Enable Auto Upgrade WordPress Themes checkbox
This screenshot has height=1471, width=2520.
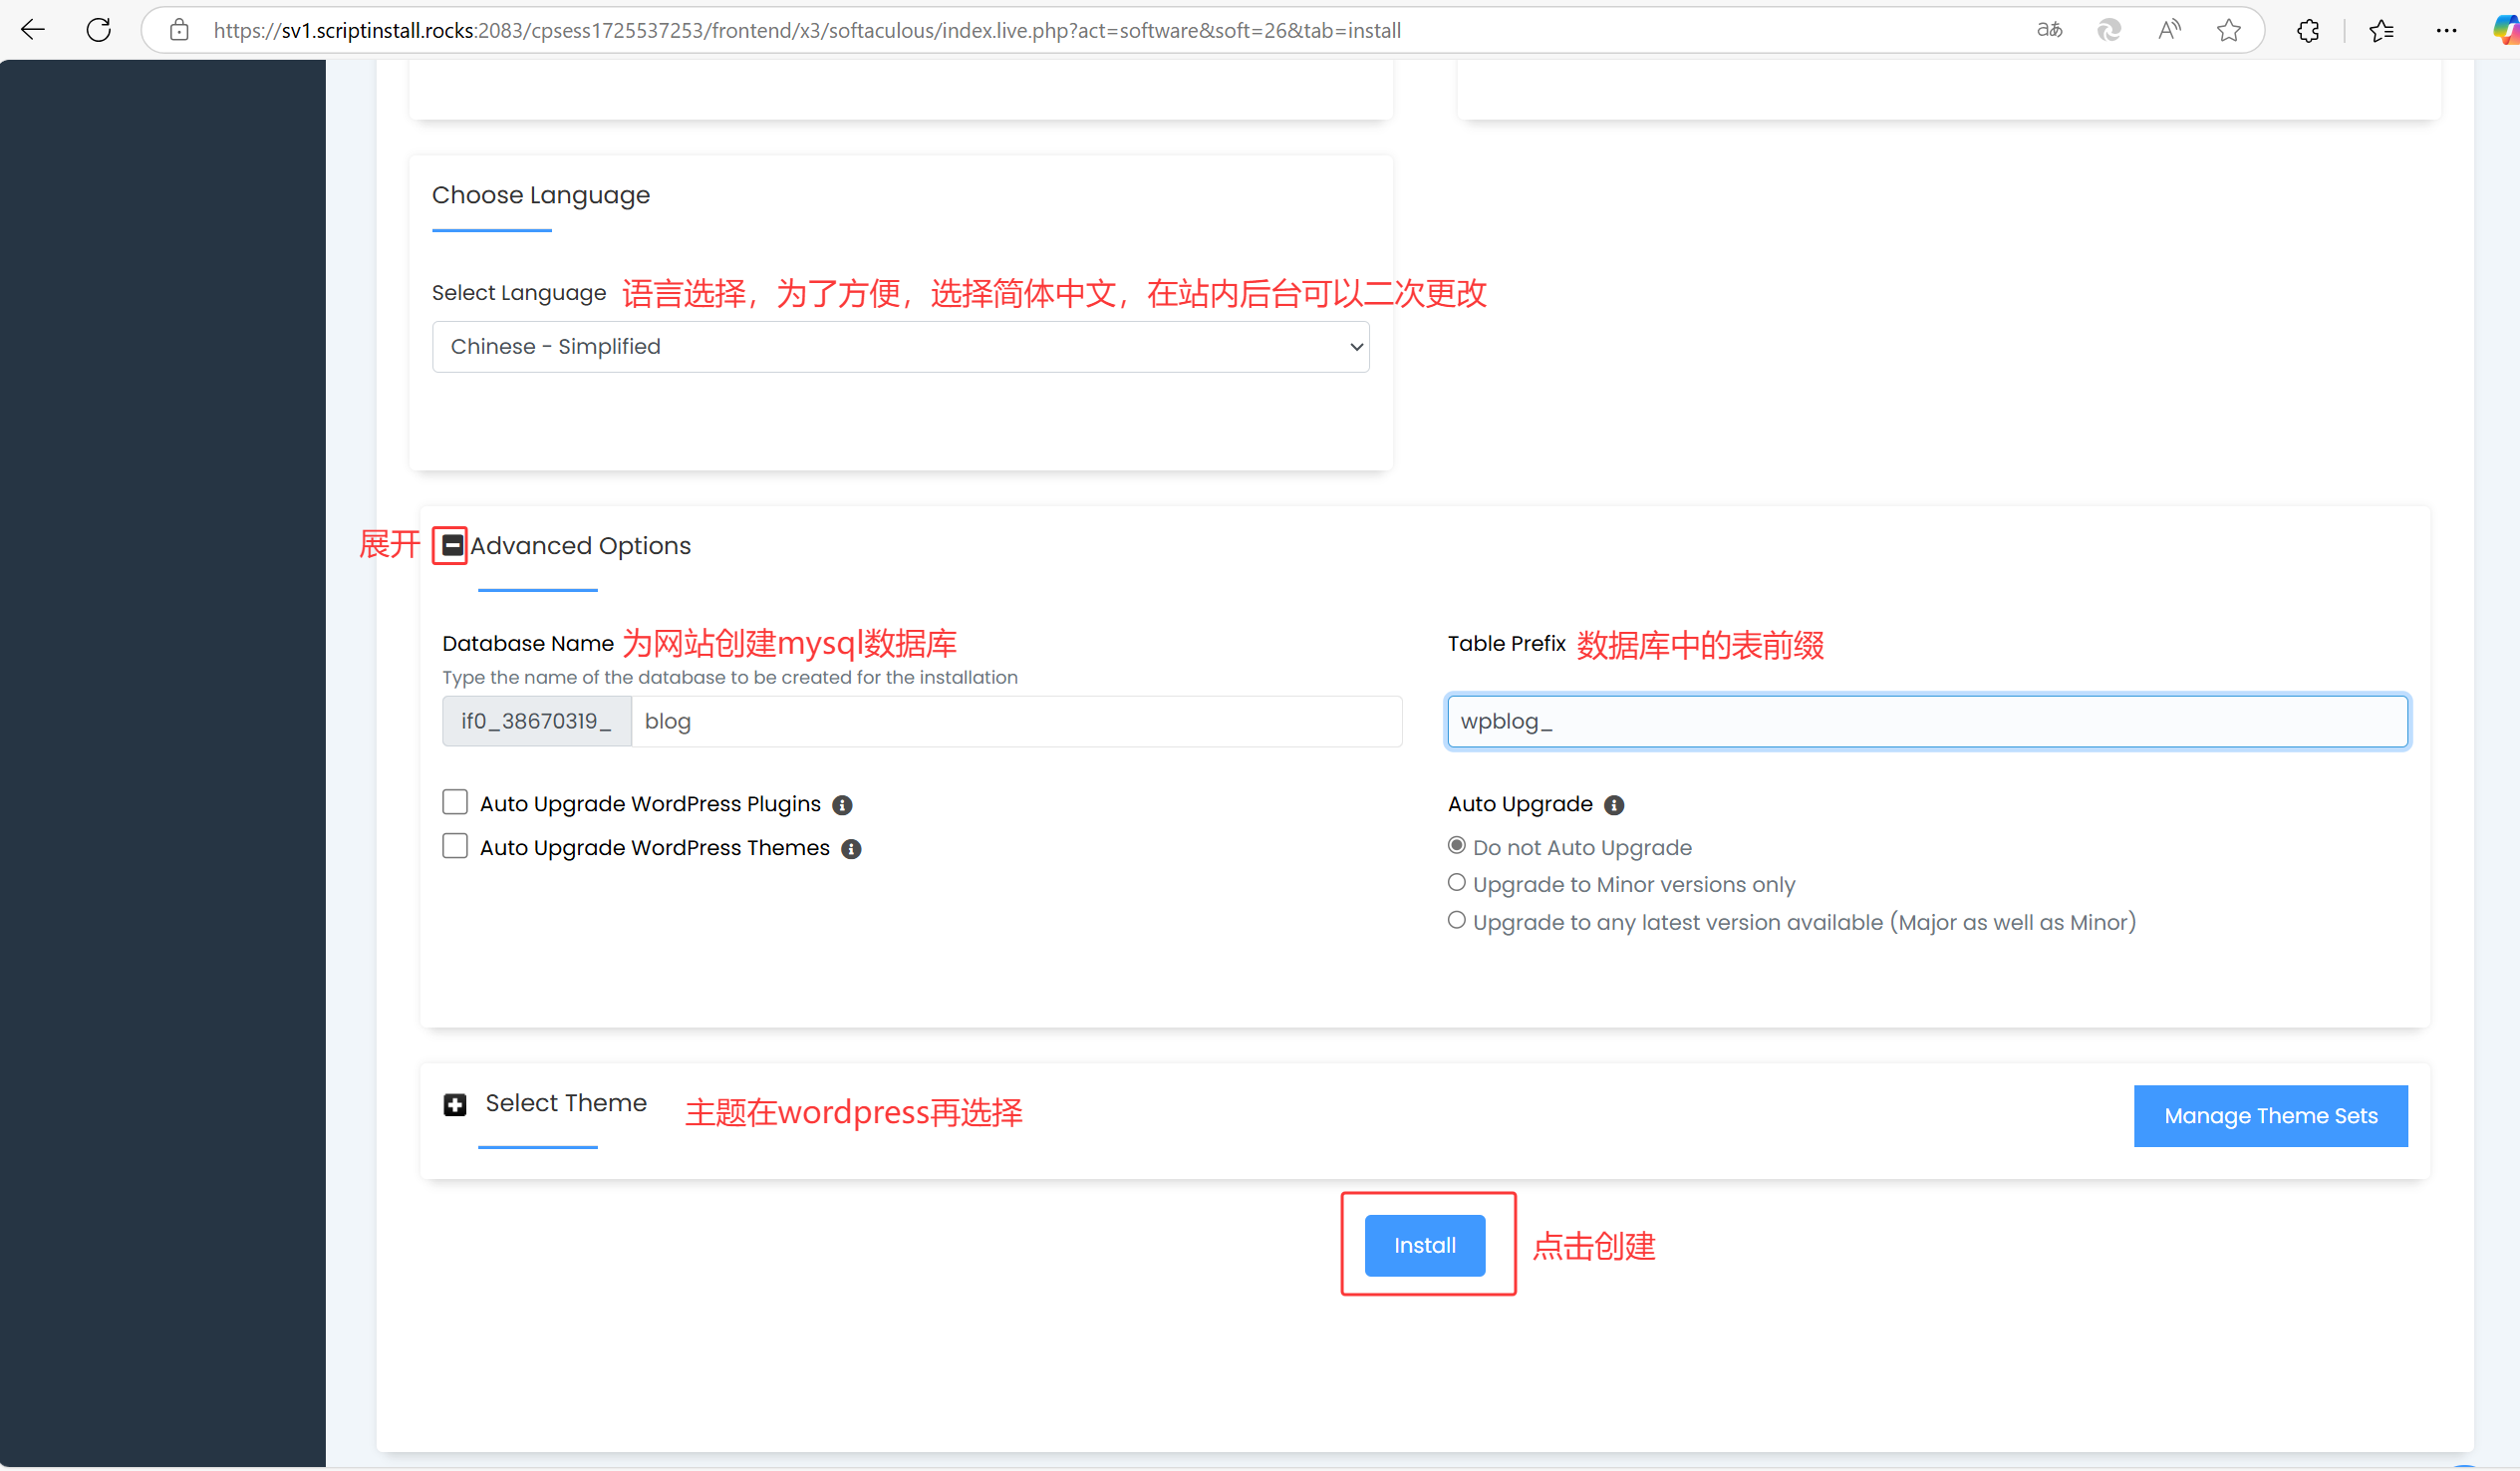pos(455,847)
